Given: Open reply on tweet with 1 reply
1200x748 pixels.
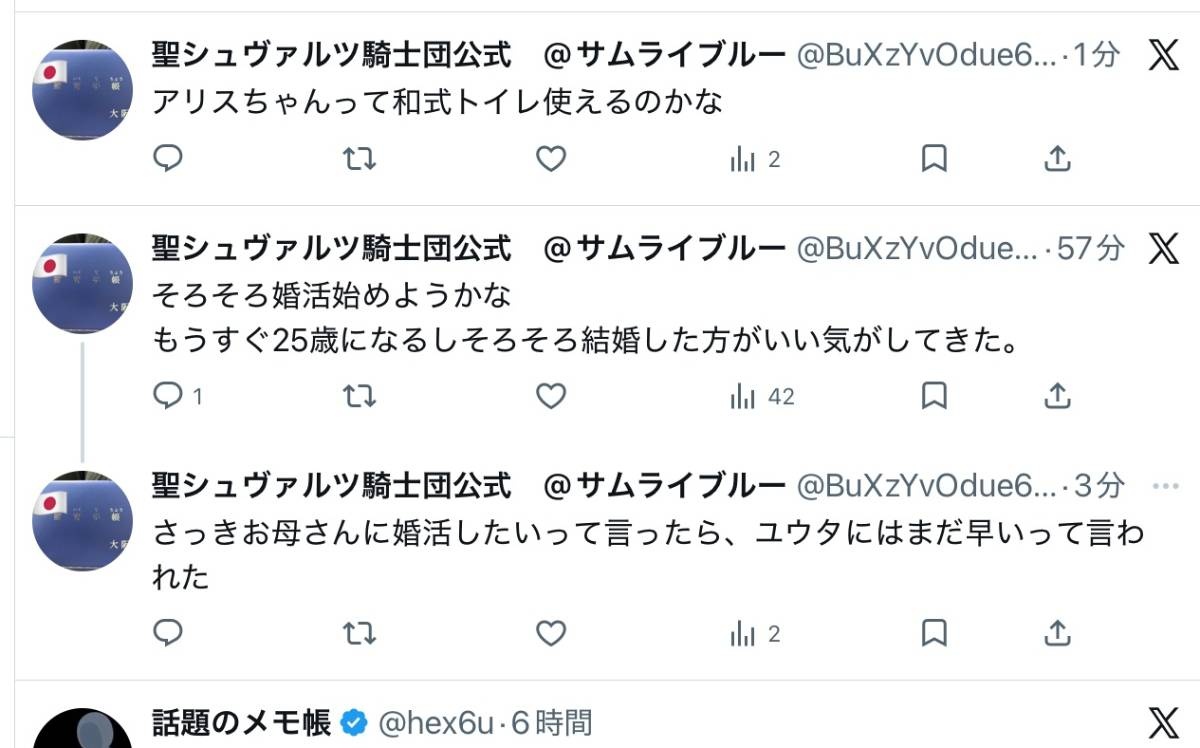Looking at the screenshot, I should point(168,397).
